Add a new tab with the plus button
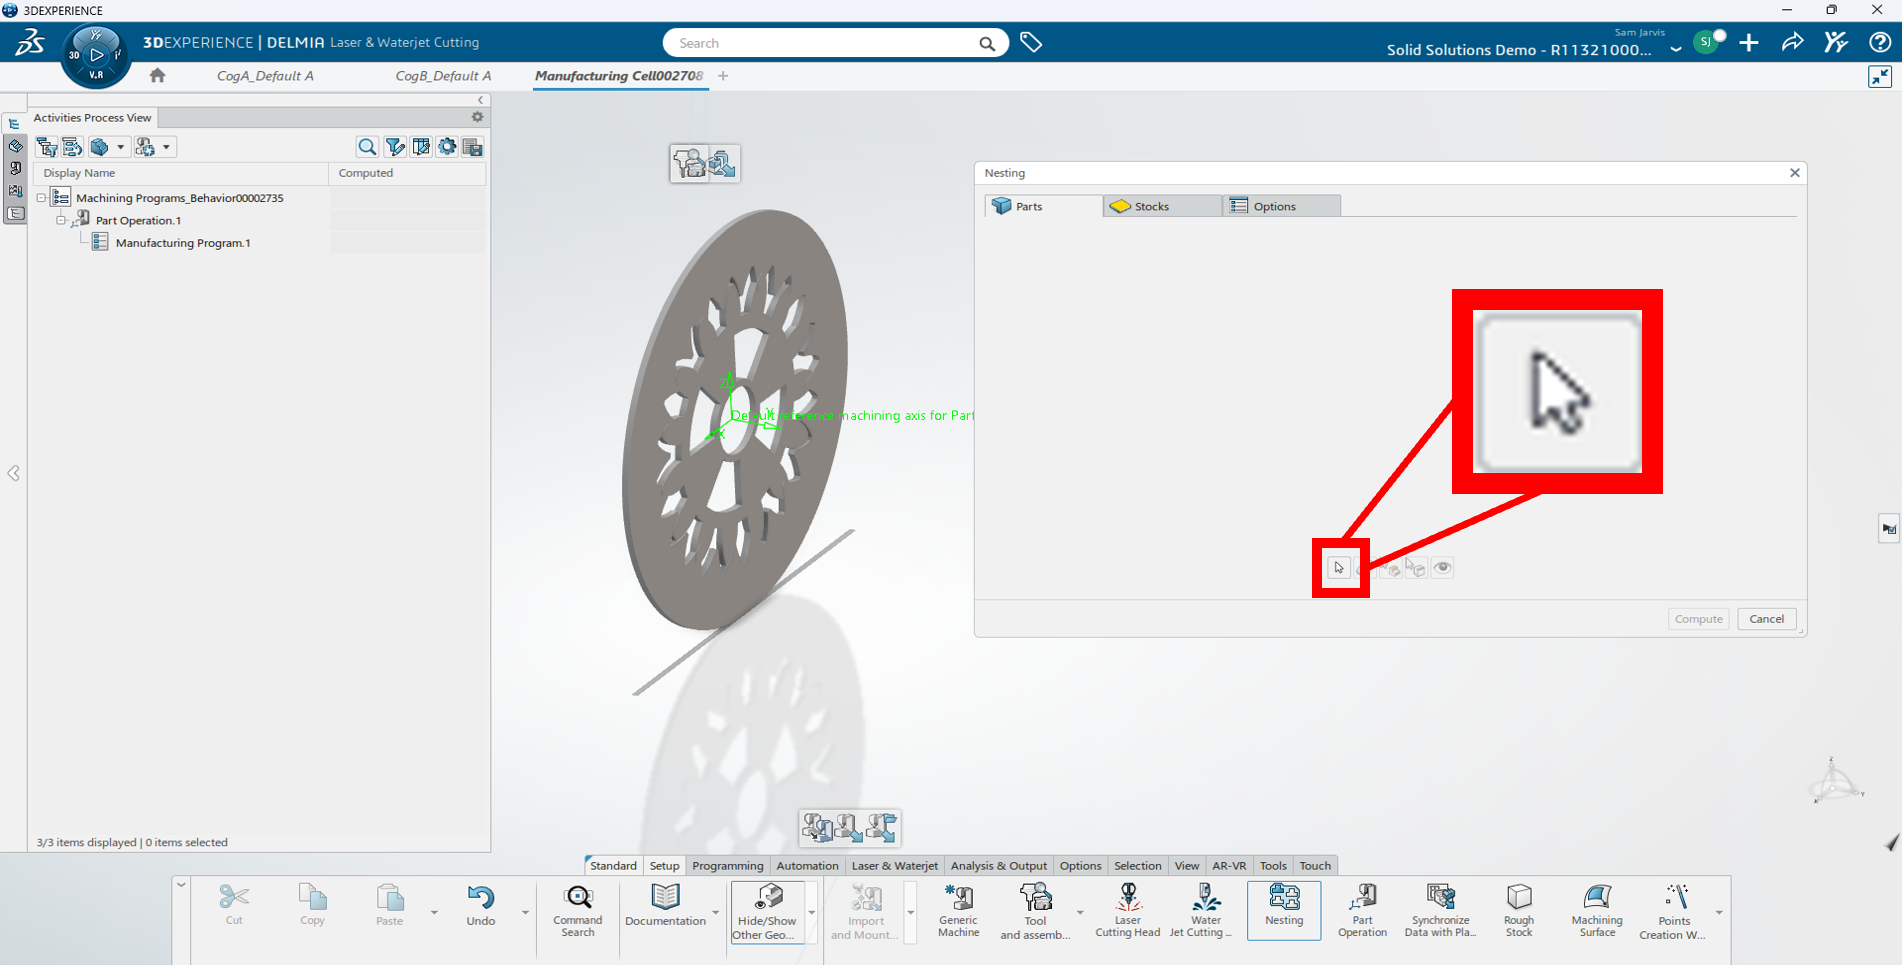This screenshot has width=1902, height=965. pyautogui.click(x=723, y=76)
